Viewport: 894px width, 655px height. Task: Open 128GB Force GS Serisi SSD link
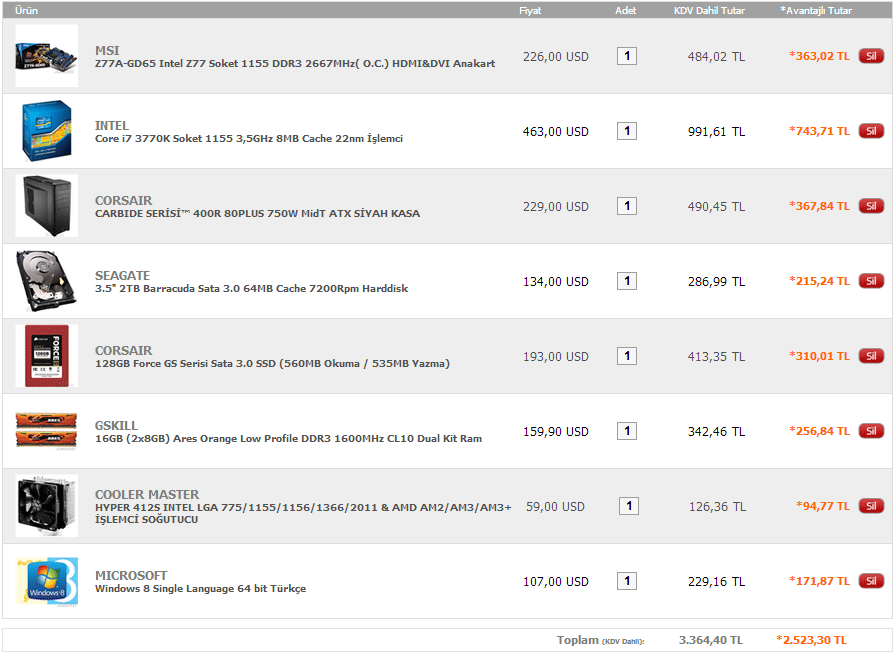pos(272,364)
